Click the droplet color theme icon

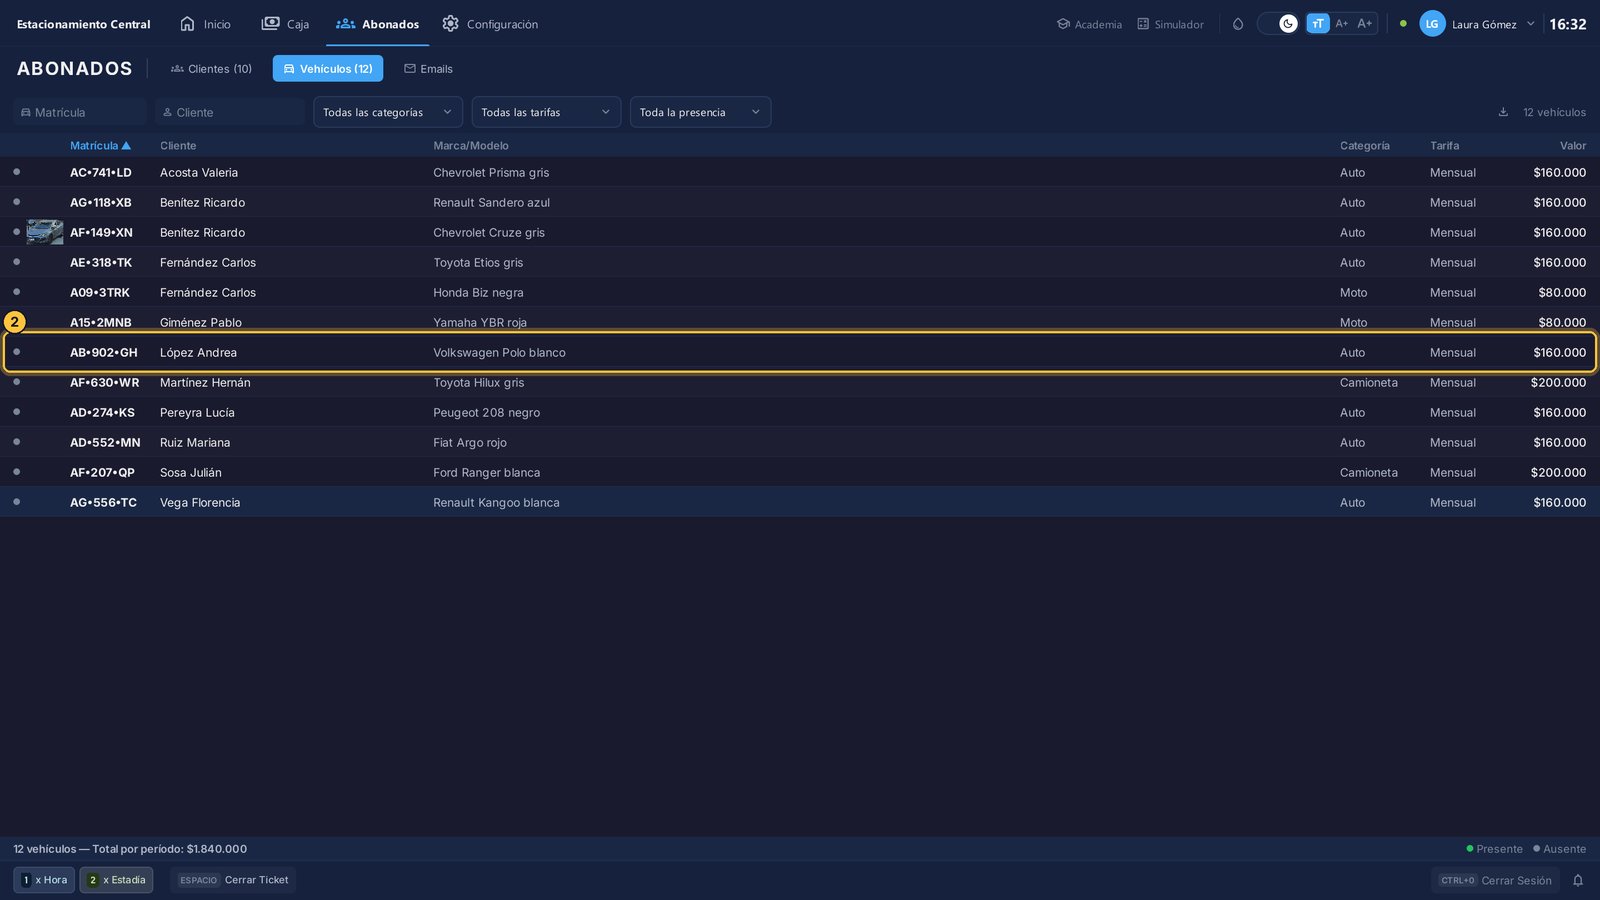click(x=1238, y=24)
